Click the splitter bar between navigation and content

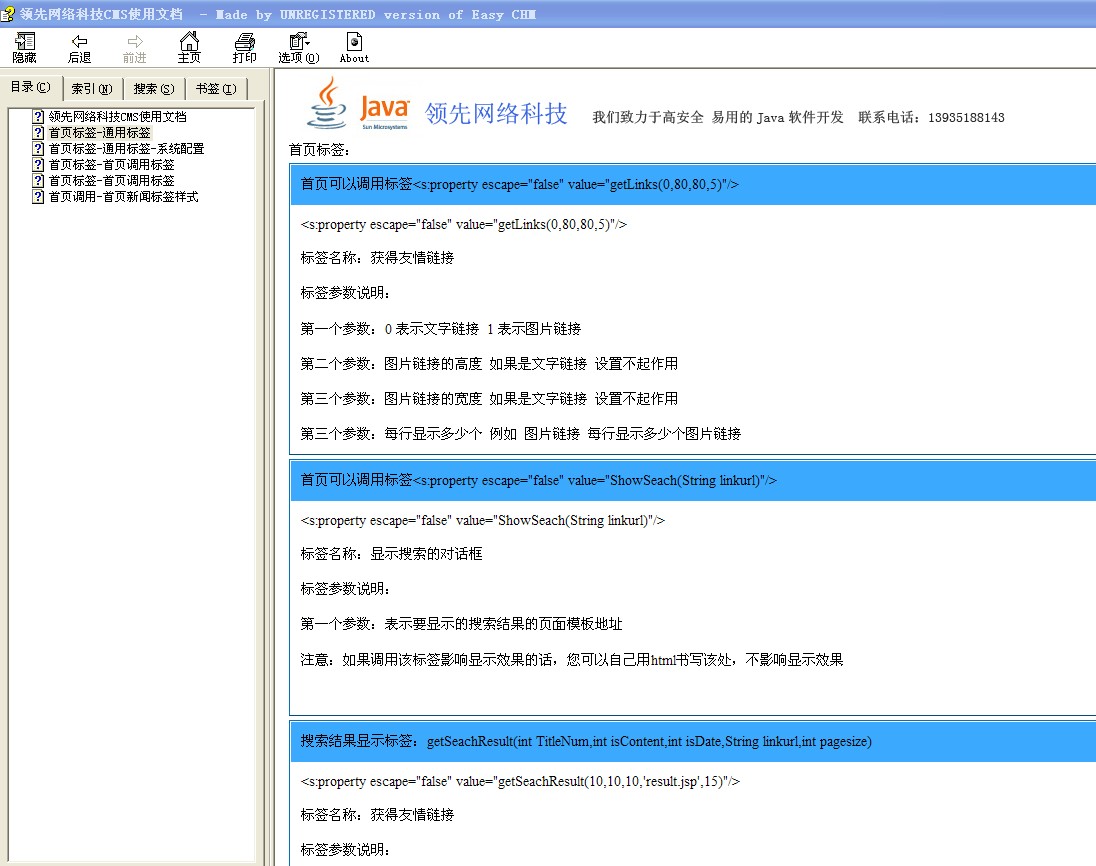269,467
